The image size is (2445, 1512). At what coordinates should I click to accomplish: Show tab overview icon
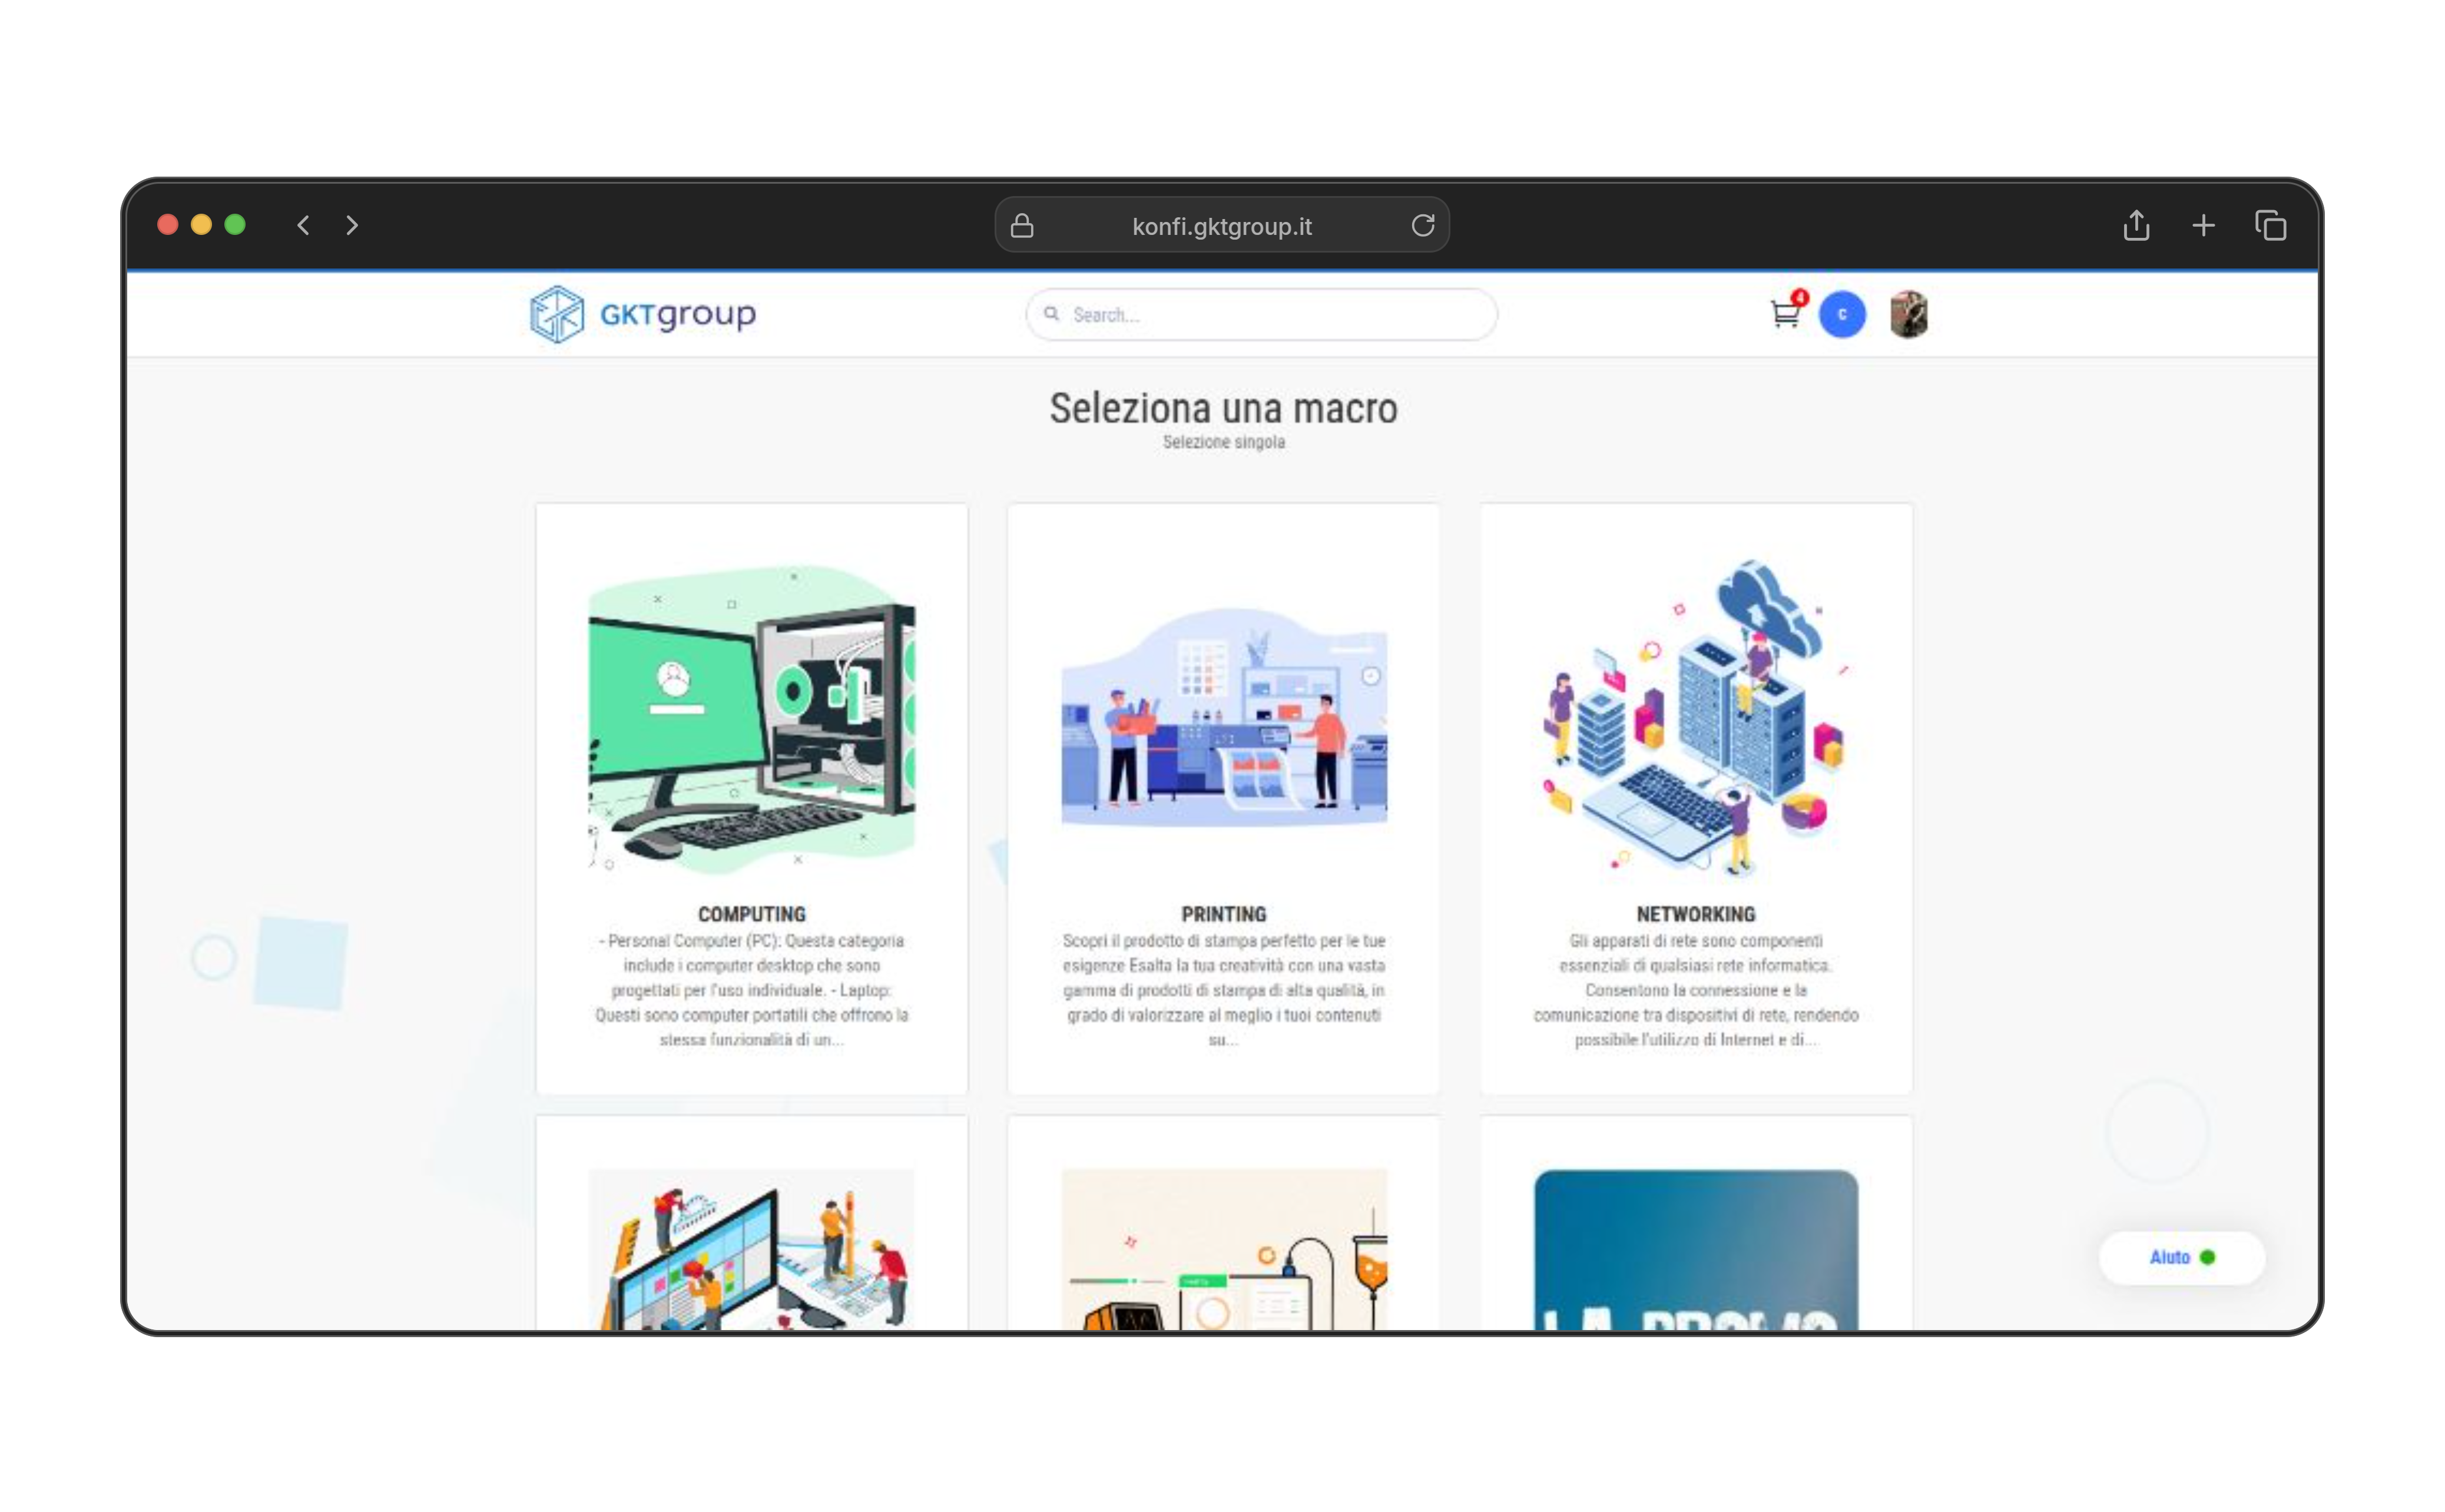click(2270, 226)
